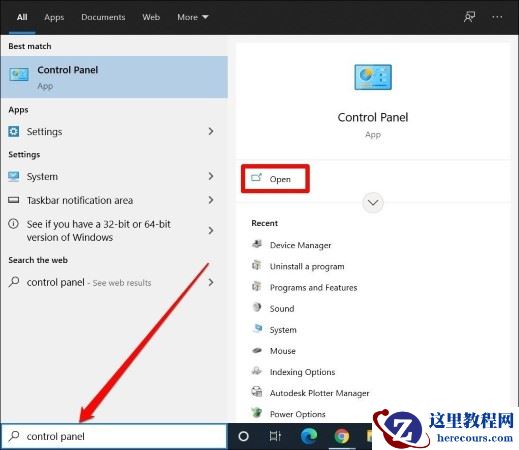The height and width of the screenshot is (450, 519).
Task: Open Device Manager from Recent
Action: (x=300, y=245)
